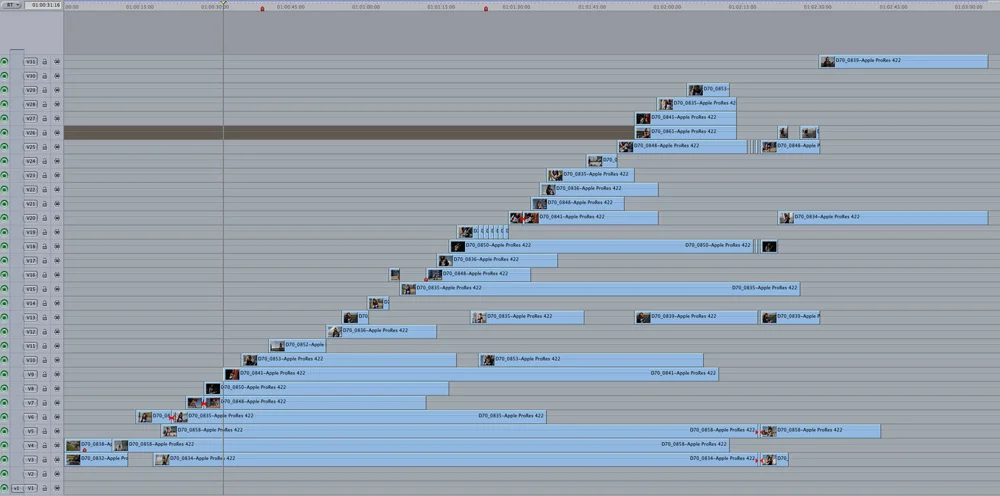
Task: Lock track V31
Action: pyautogui.click(x=45, y=62)
